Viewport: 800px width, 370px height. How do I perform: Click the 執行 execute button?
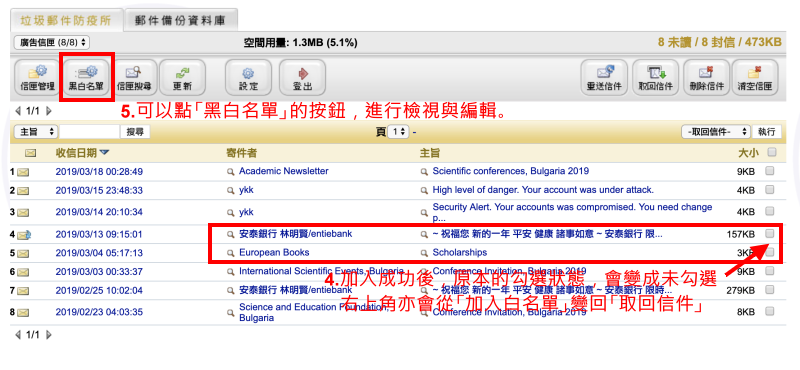click(x=767, y=132)
